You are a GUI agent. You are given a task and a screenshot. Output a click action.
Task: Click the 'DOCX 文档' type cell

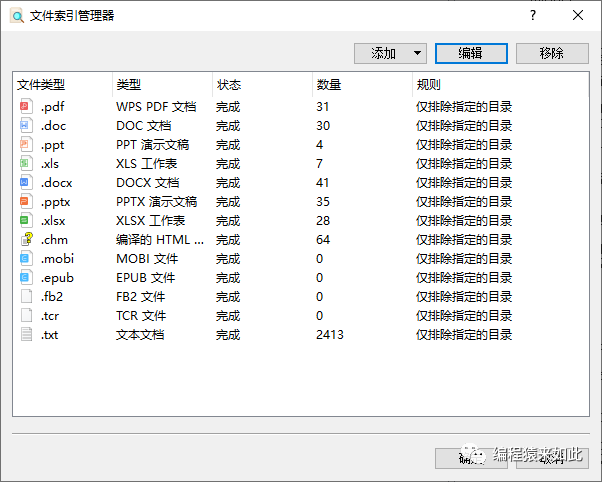(148, 182)
